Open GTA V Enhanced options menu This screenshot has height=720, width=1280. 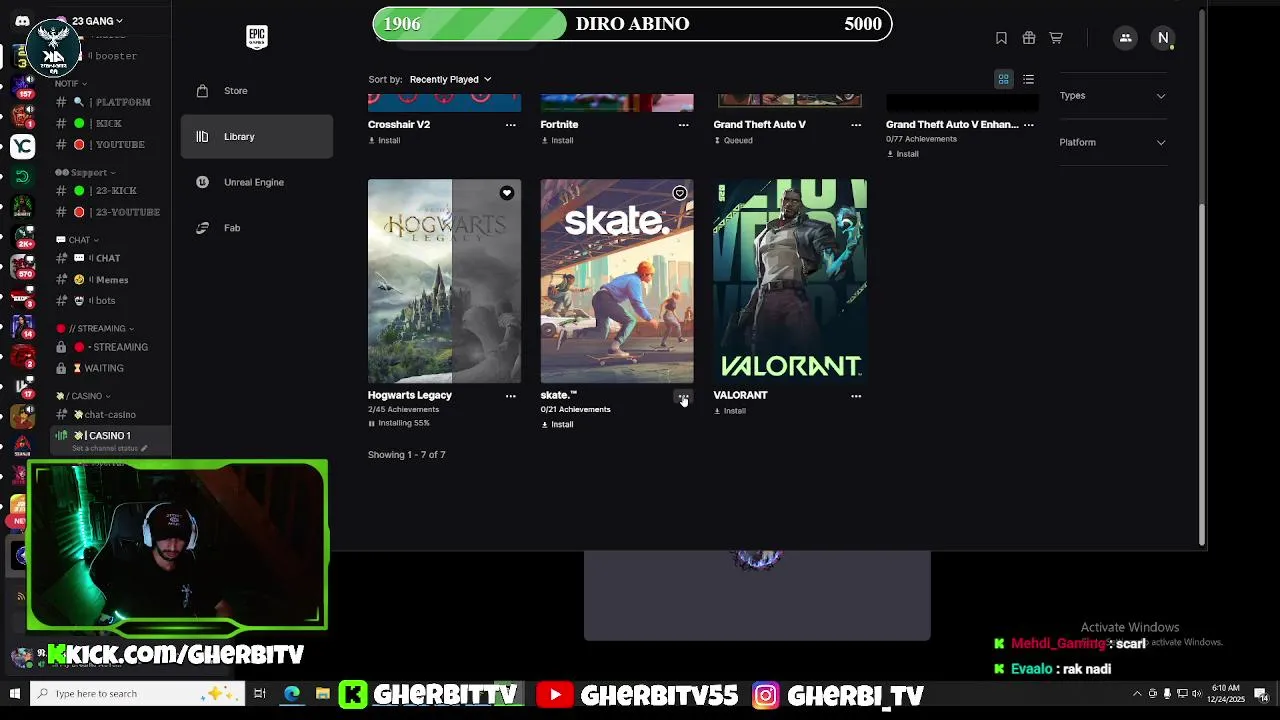click(x=1029, y=125)
